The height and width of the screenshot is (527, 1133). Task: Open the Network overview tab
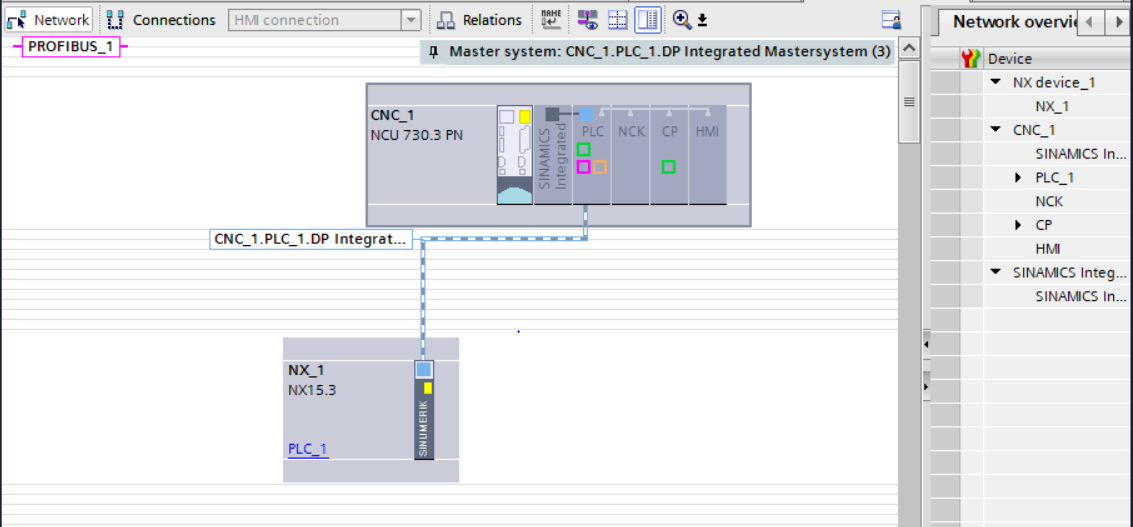pyautogui.click(x=1014, y=21)
